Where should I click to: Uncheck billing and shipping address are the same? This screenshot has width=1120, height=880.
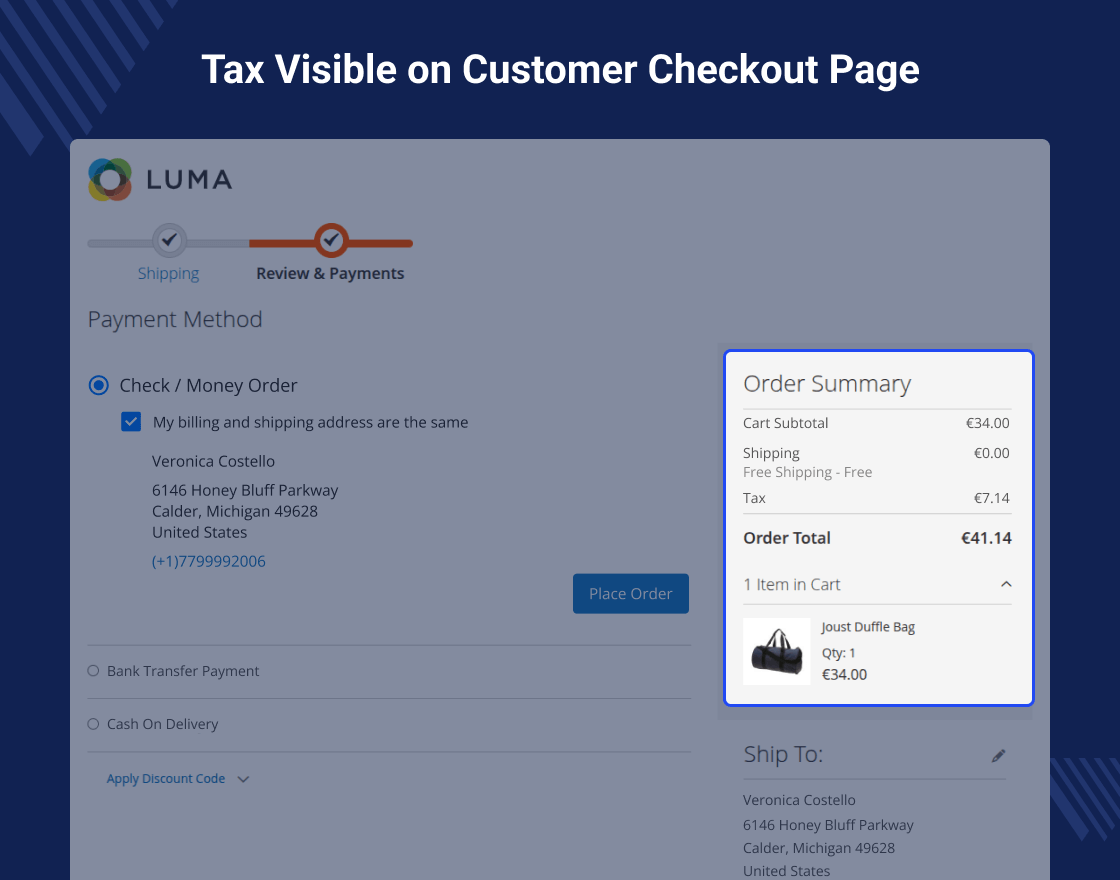coord(131,422)
